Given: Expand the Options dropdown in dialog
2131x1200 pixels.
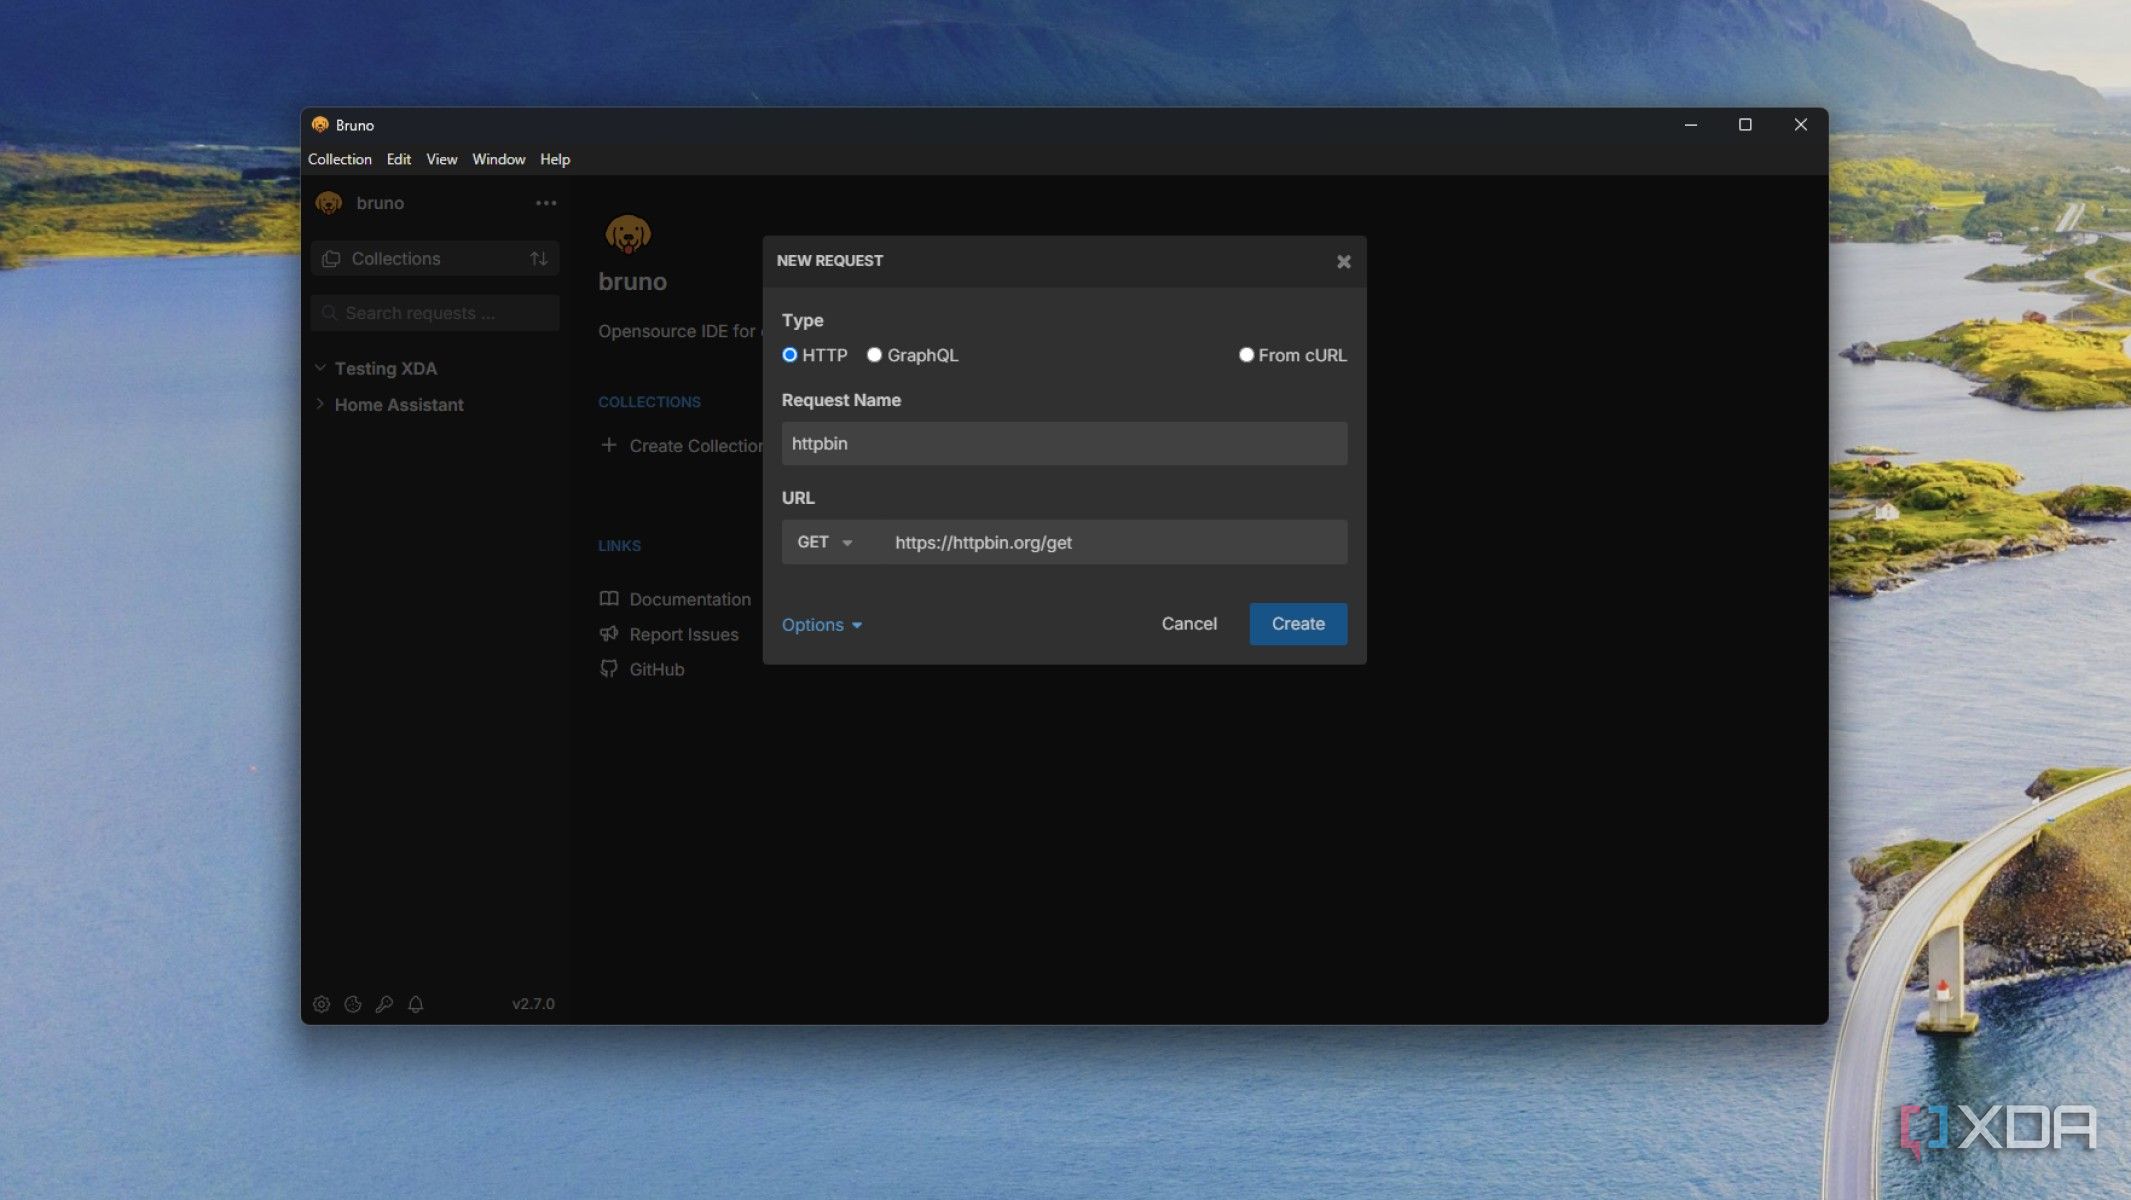Looking at the screenshot, I should point(822,625).
